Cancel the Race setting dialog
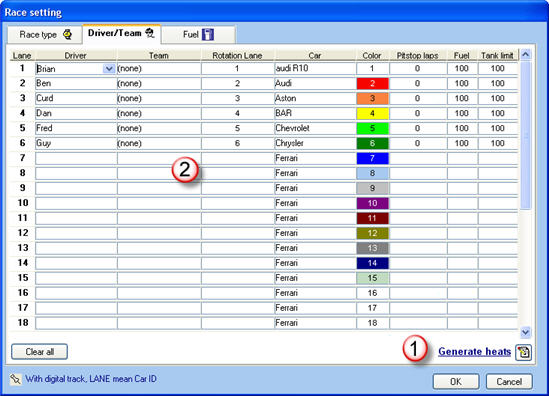This screenshot has height=396, width=549. 509,381
